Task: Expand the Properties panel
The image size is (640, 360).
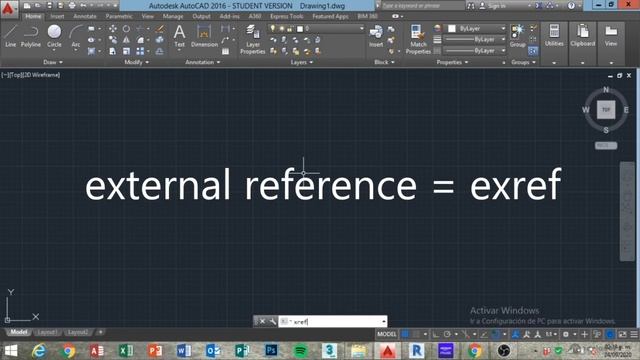Action: 452,62
